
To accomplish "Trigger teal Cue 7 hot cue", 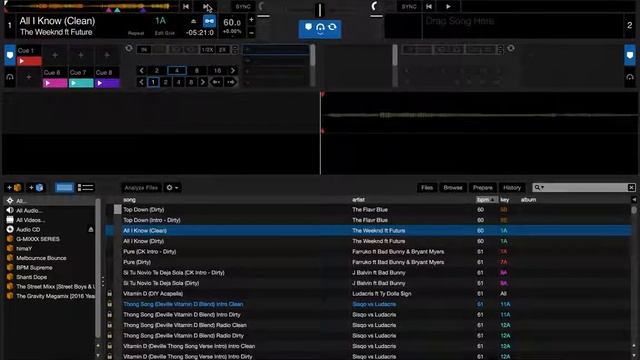I will [x=81, y=83].
